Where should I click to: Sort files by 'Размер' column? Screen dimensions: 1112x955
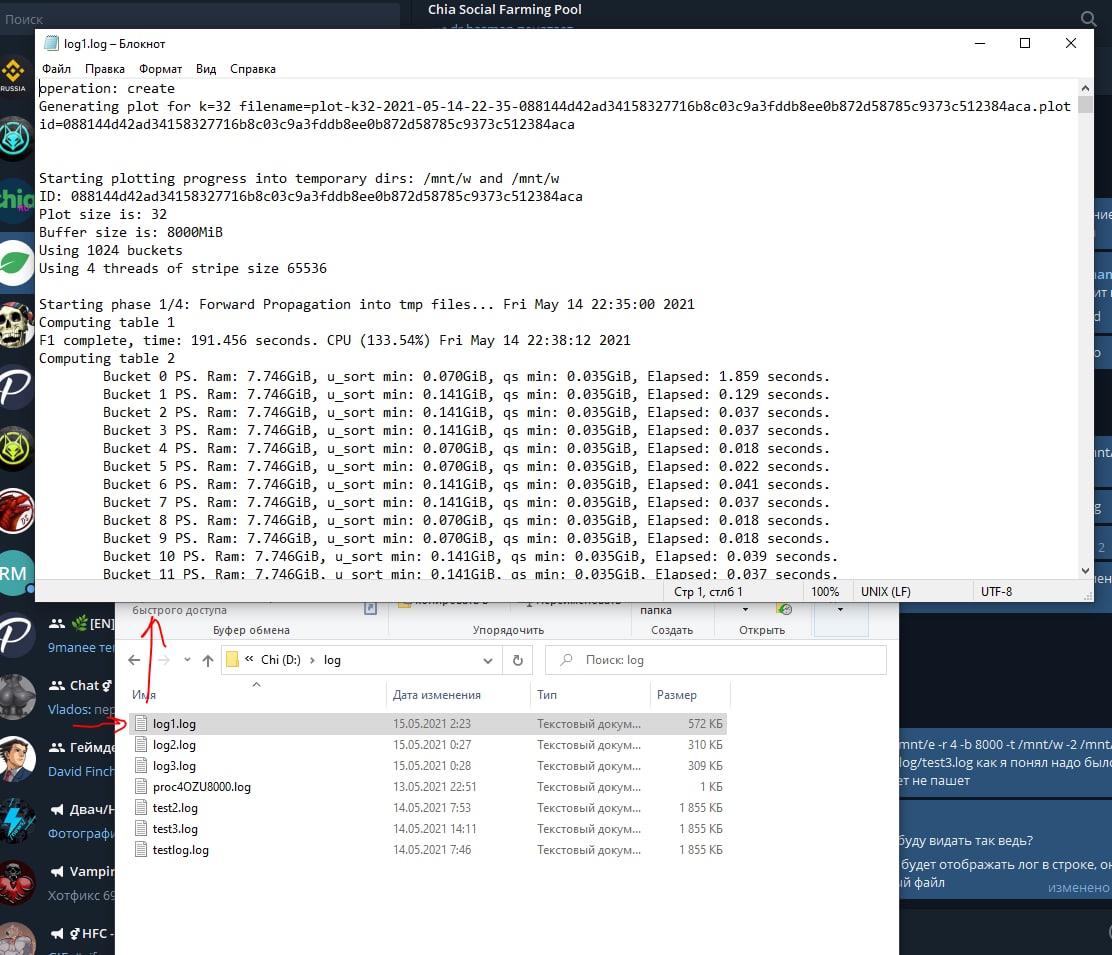[677, 695]
